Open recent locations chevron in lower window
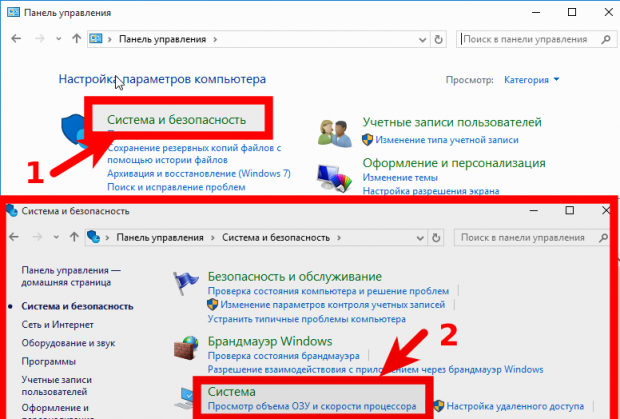 56,237
